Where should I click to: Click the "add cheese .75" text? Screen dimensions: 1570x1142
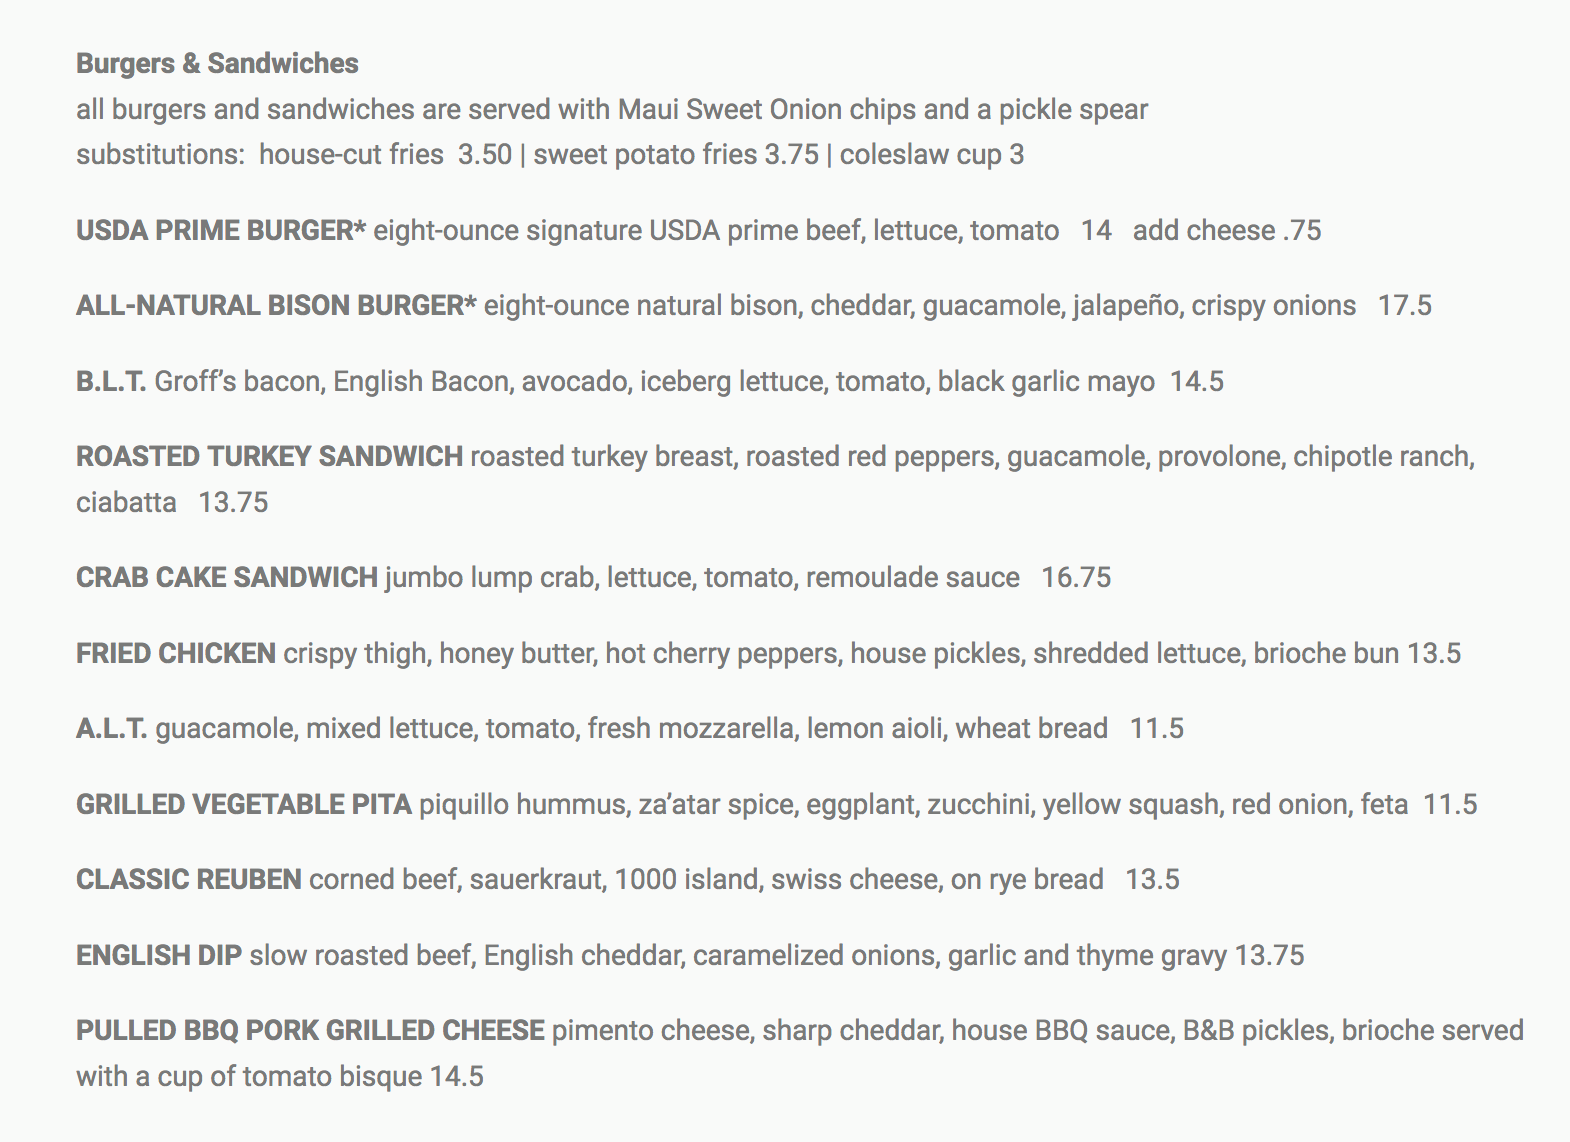click(1226, 231)
